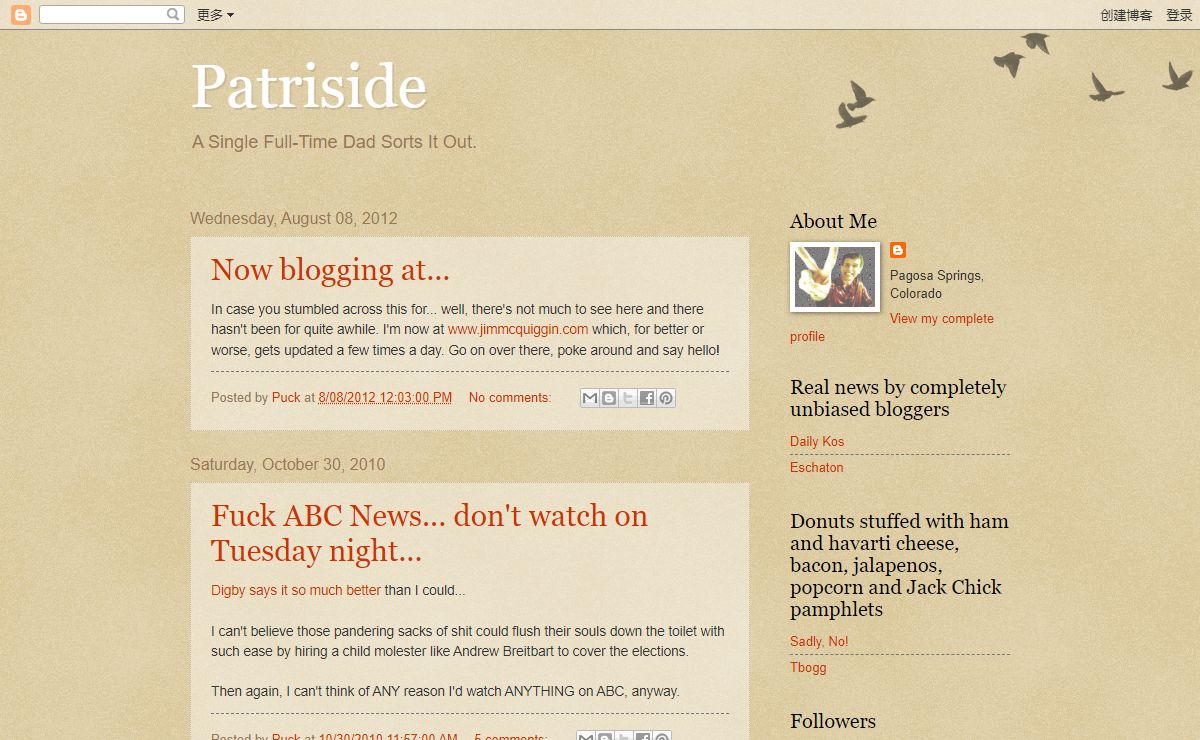Open the 更多 dropdown in the navbar
Screen dimensions: 1200x740
pyautogui.click(x=215, y=15)
